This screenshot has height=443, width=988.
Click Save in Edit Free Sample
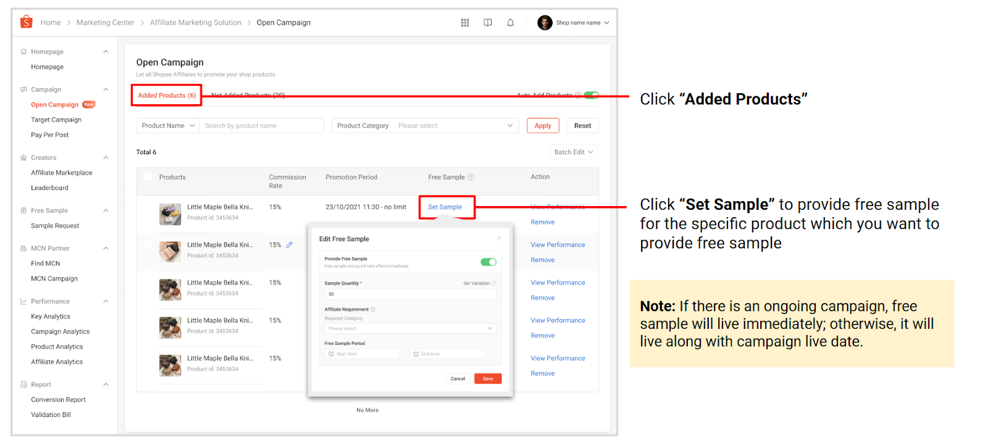point(488,379)
